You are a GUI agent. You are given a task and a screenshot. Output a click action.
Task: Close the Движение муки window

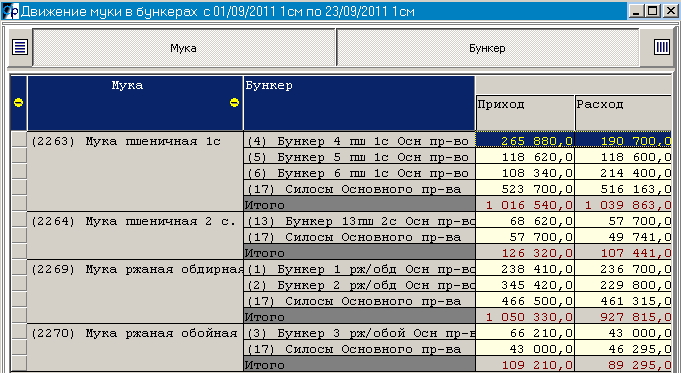tap(670, 11)
